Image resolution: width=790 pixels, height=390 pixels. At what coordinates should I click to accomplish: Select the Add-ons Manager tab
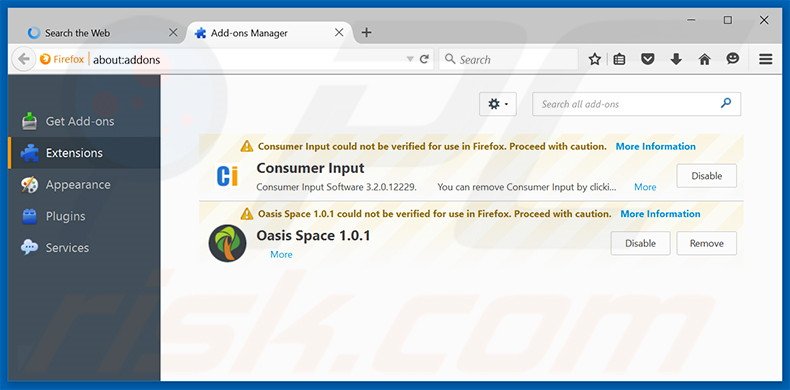point(269,33)
